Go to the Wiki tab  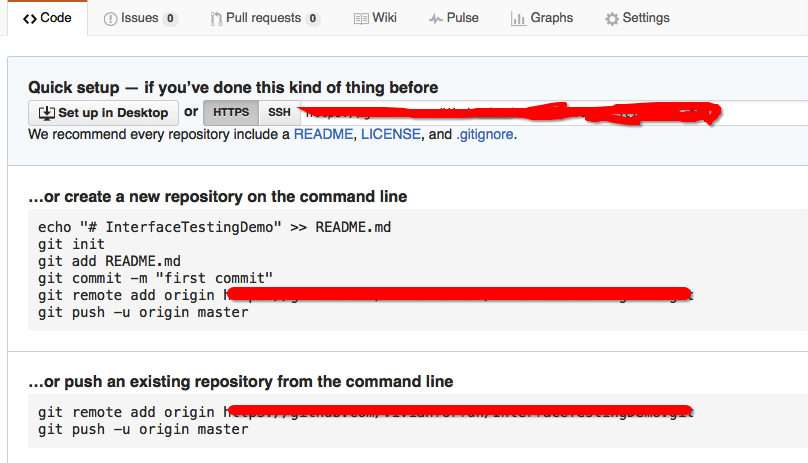click(x=375, y=18)
